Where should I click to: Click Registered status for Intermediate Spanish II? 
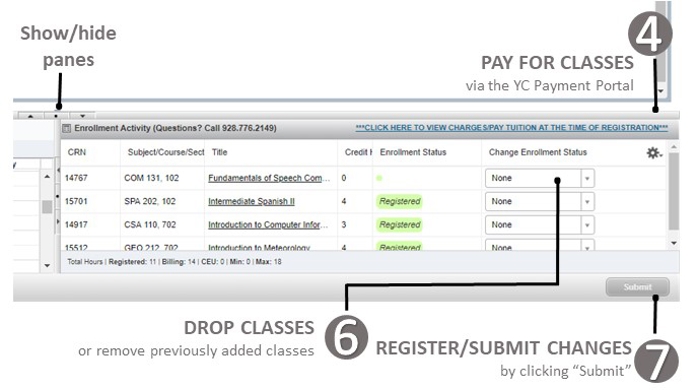(x=399, y=201)
